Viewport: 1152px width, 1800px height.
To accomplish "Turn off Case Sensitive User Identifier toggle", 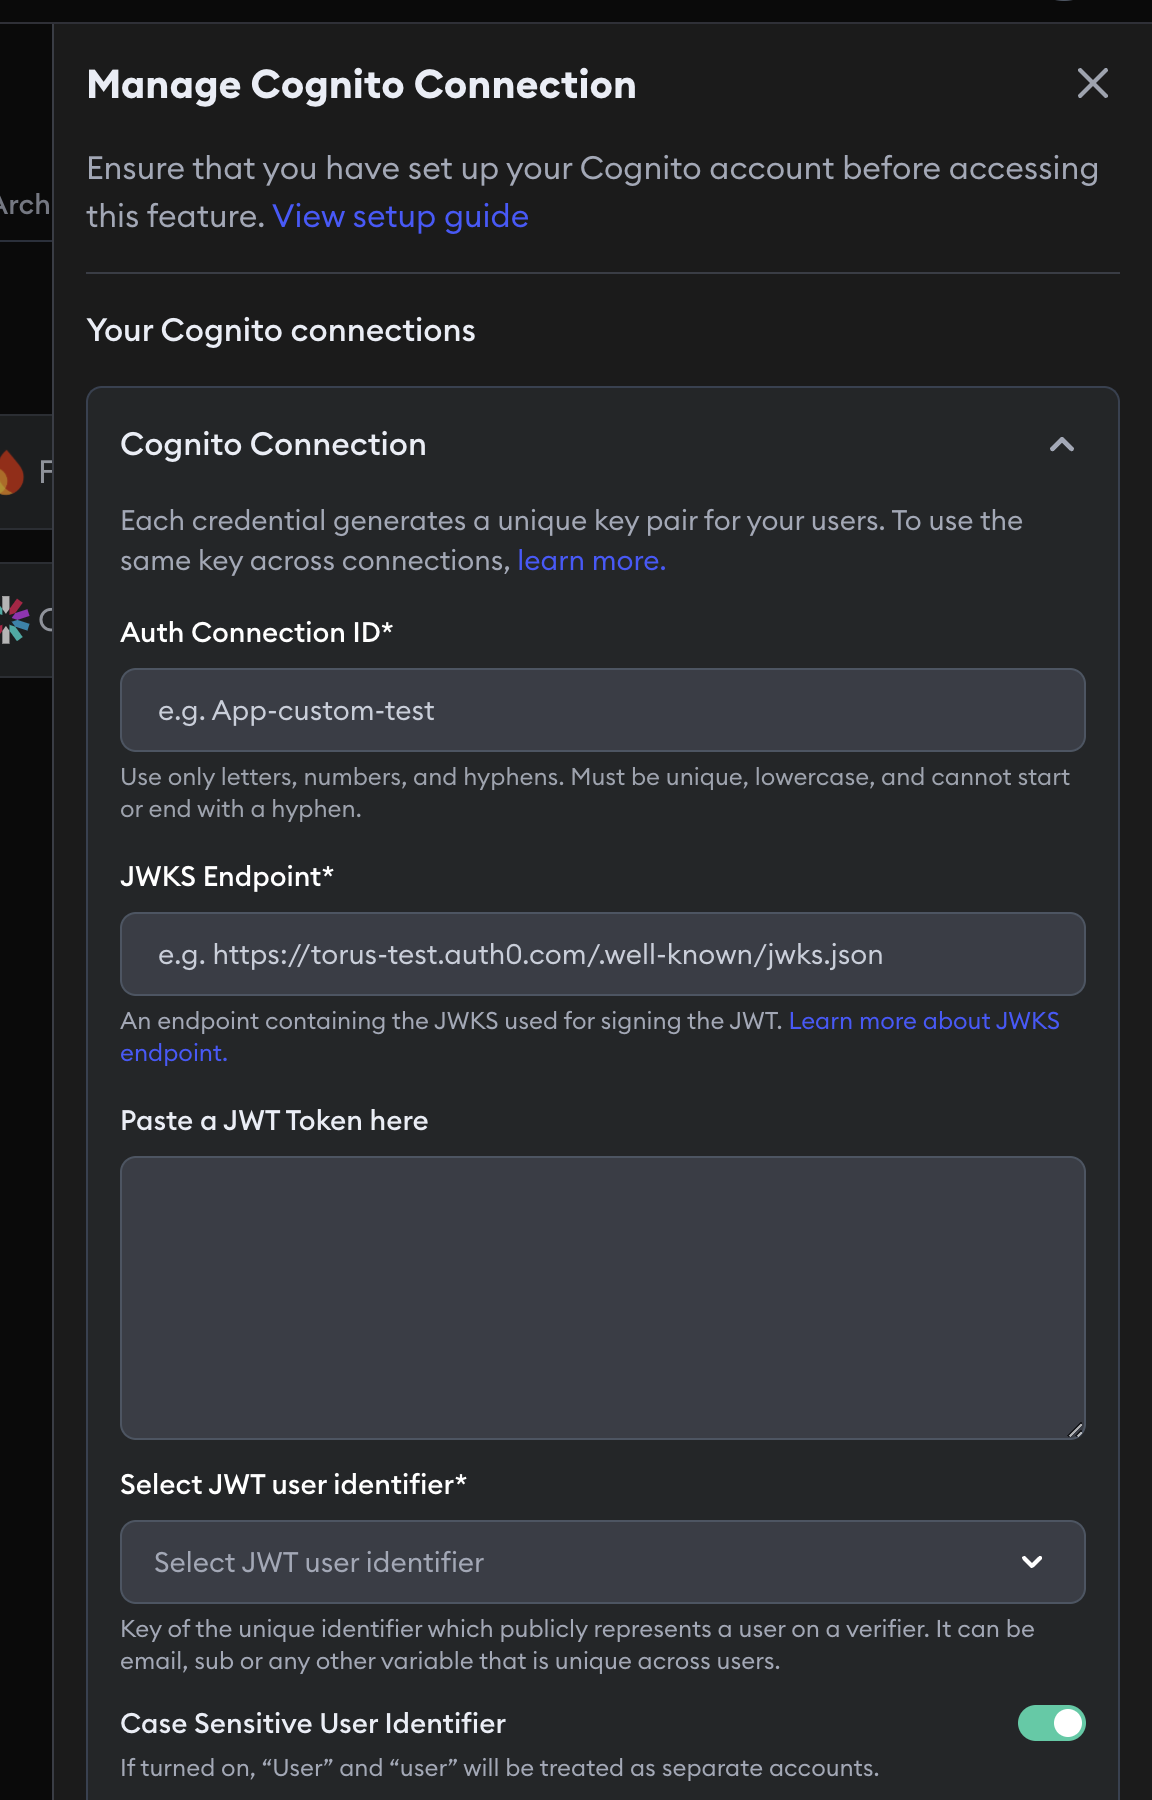I will click(1051, 1723).
